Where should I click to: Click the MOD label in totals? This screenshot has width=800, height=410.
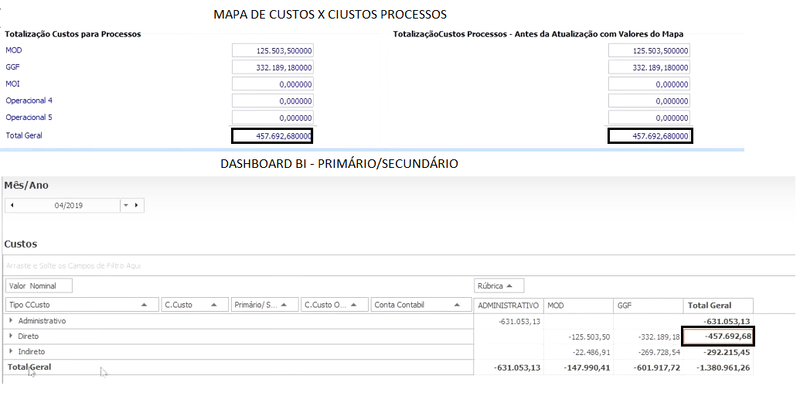click(14, 50)
